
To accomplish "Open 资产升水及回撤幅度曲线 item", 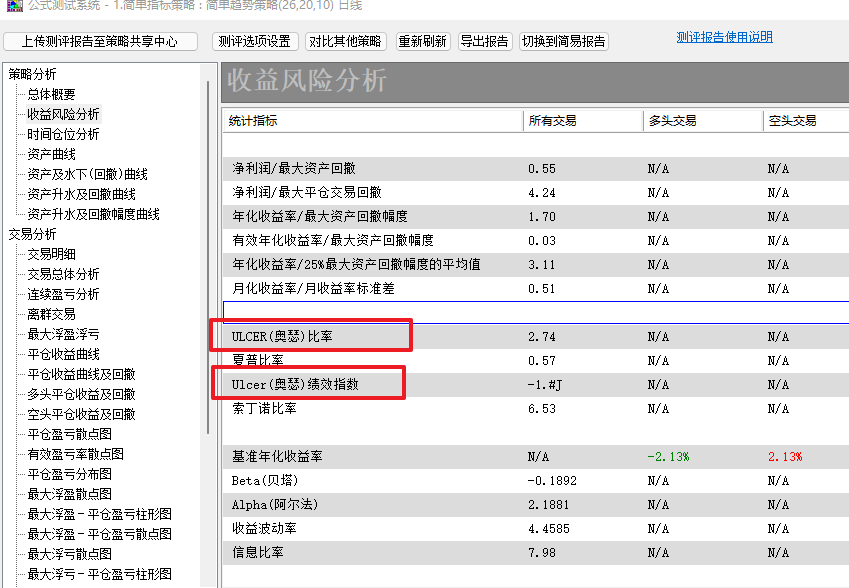I will (x=94, y=214).
